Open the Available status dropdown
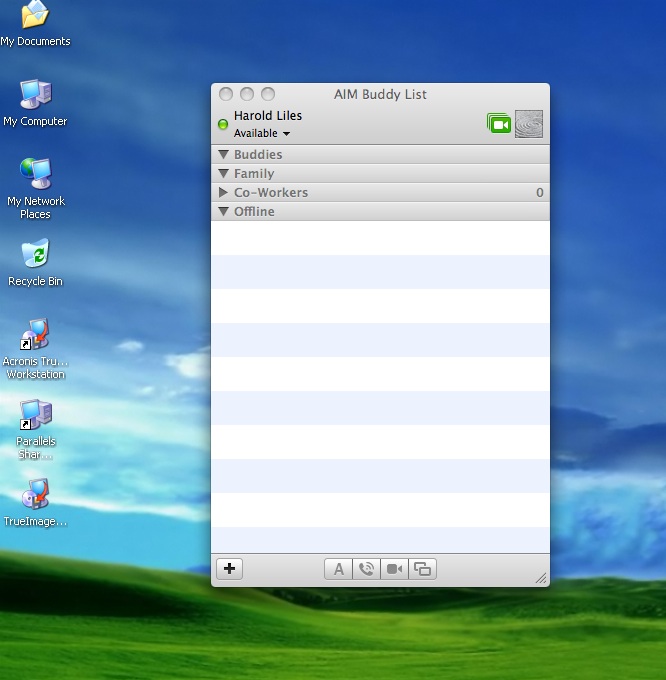The width and height of the screenshot is (666, 680). click(262, 133)
